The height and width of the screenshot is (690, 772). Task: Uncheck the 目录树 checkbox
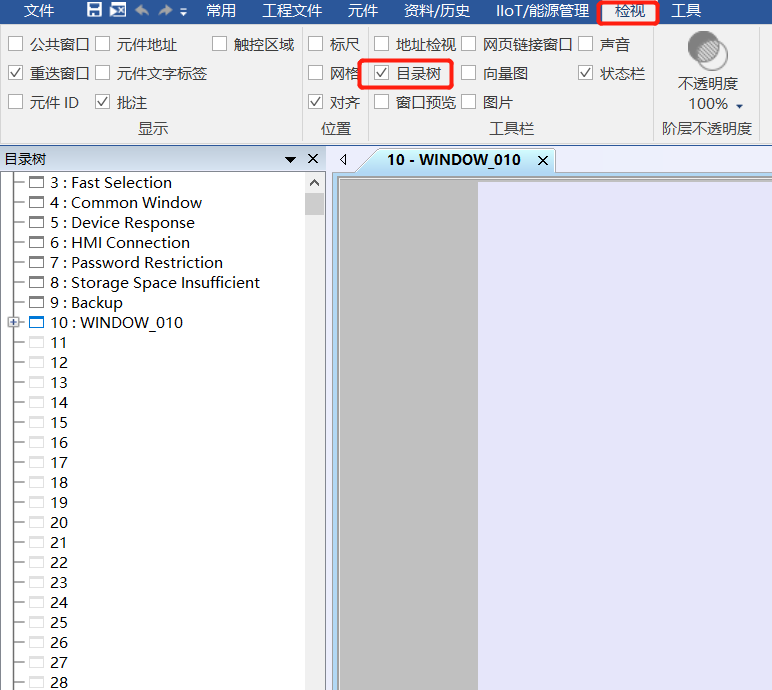(x=381, y=73)
